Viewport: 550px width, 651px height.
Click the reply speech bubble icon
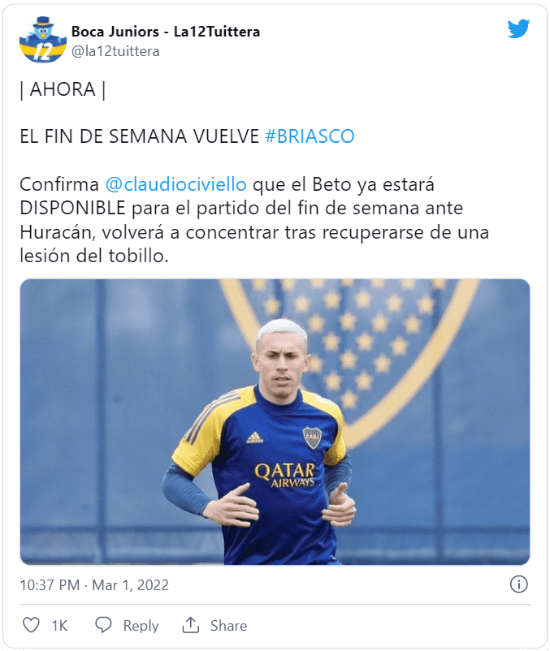click(103, 625)
